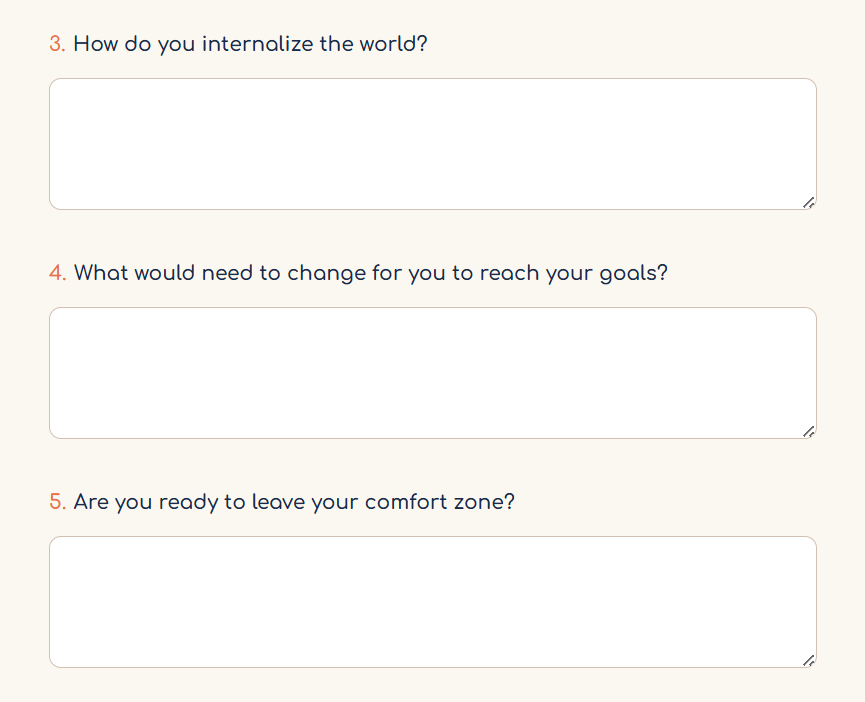Click the word 'ready' in question 5
This screenshot has height=702, width=865.
click(188, 503)
